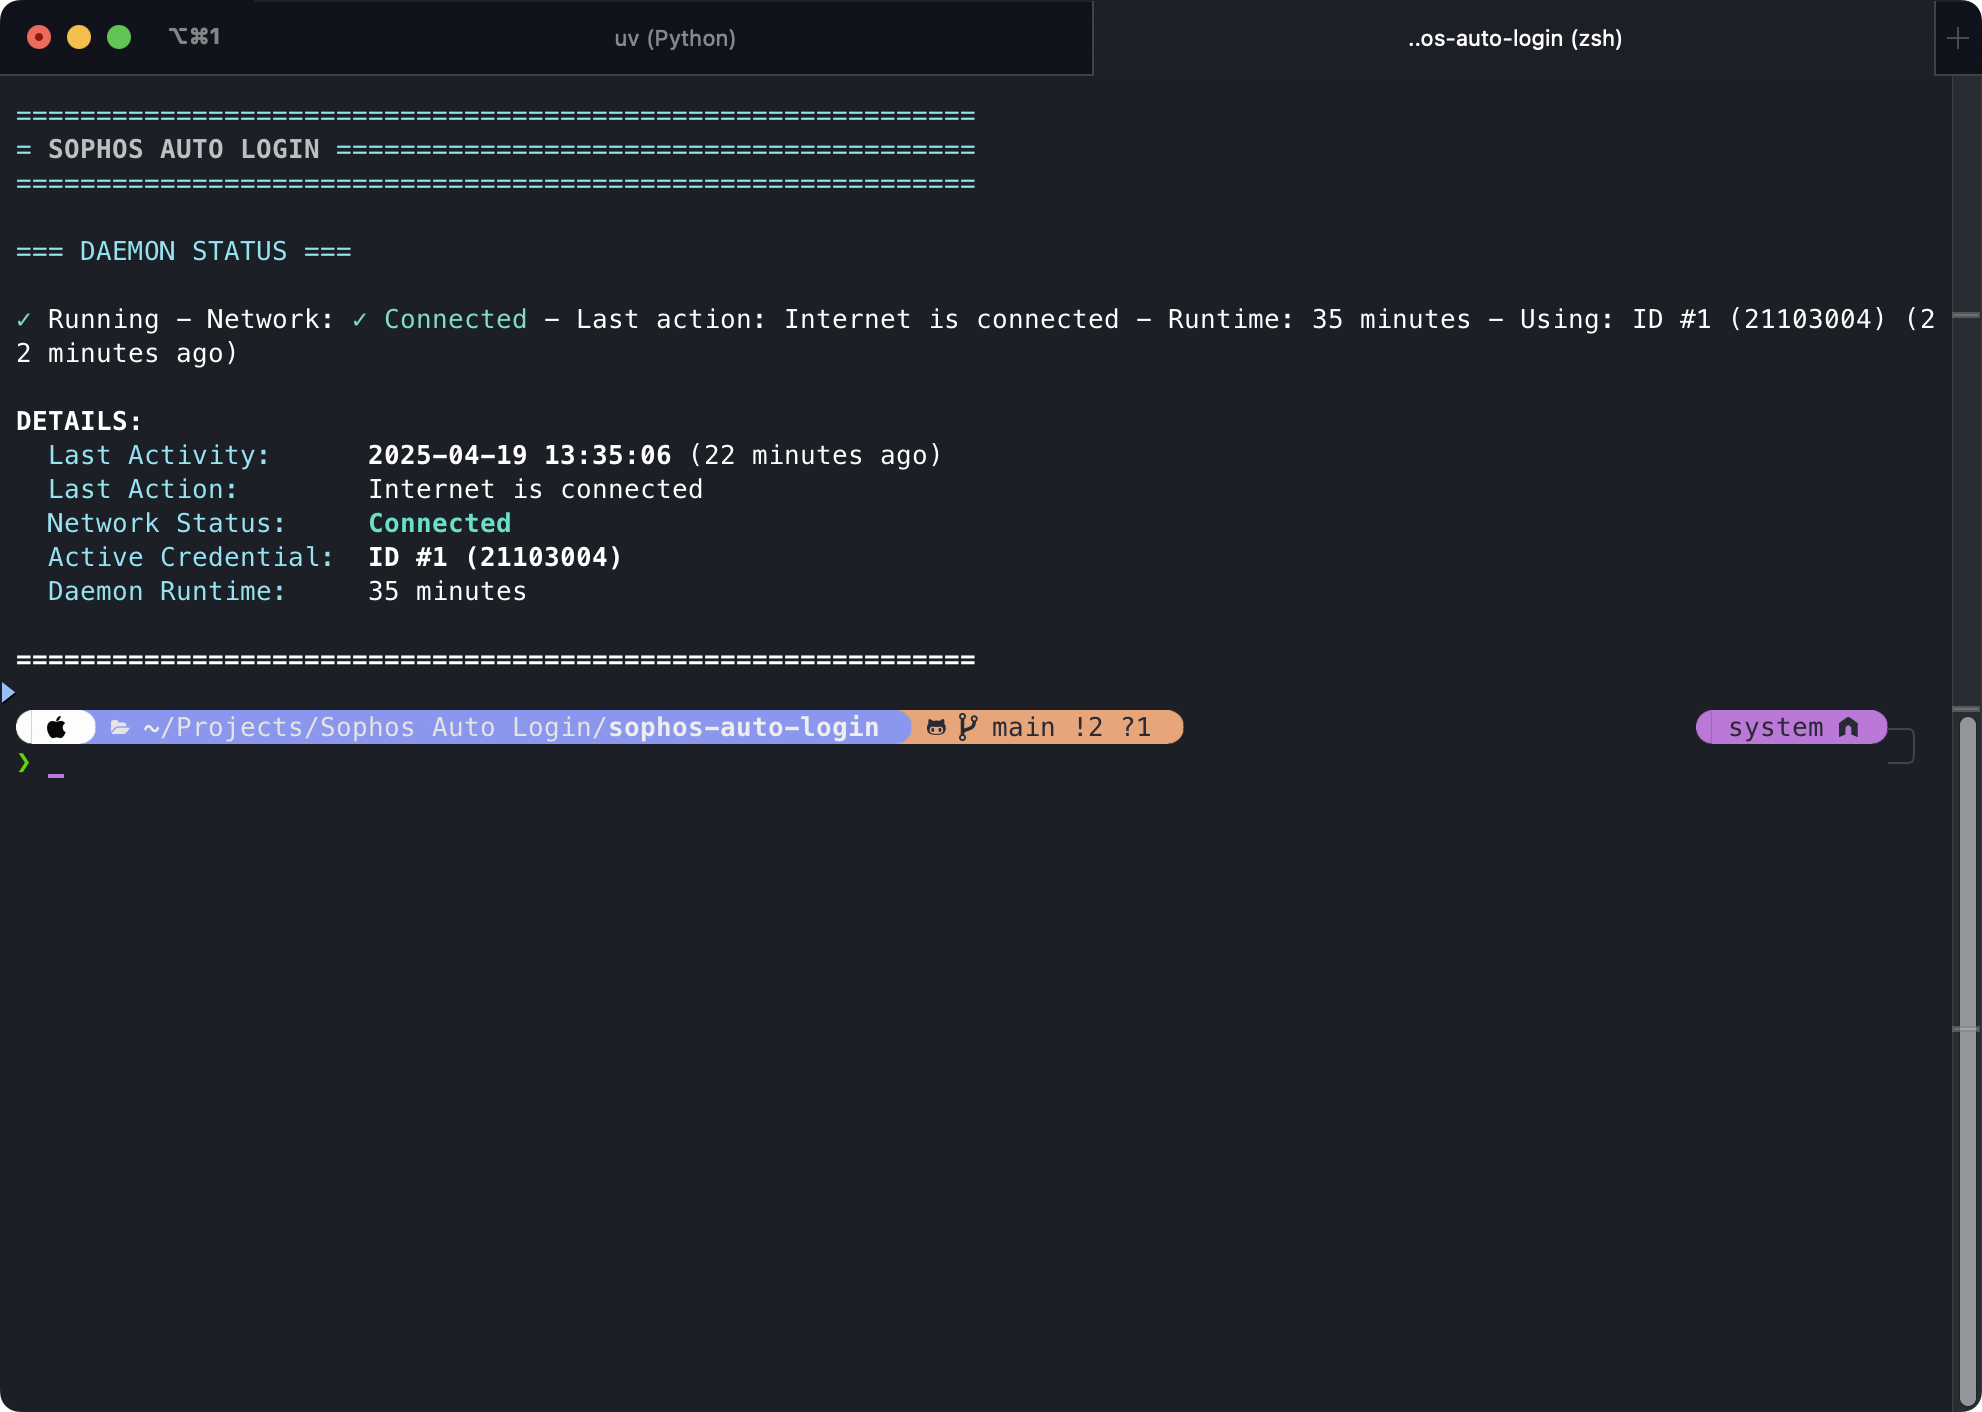This screenshot has width=1982, height=1412.
Task: Click the green prompt chevron
Action: (24, 762)
